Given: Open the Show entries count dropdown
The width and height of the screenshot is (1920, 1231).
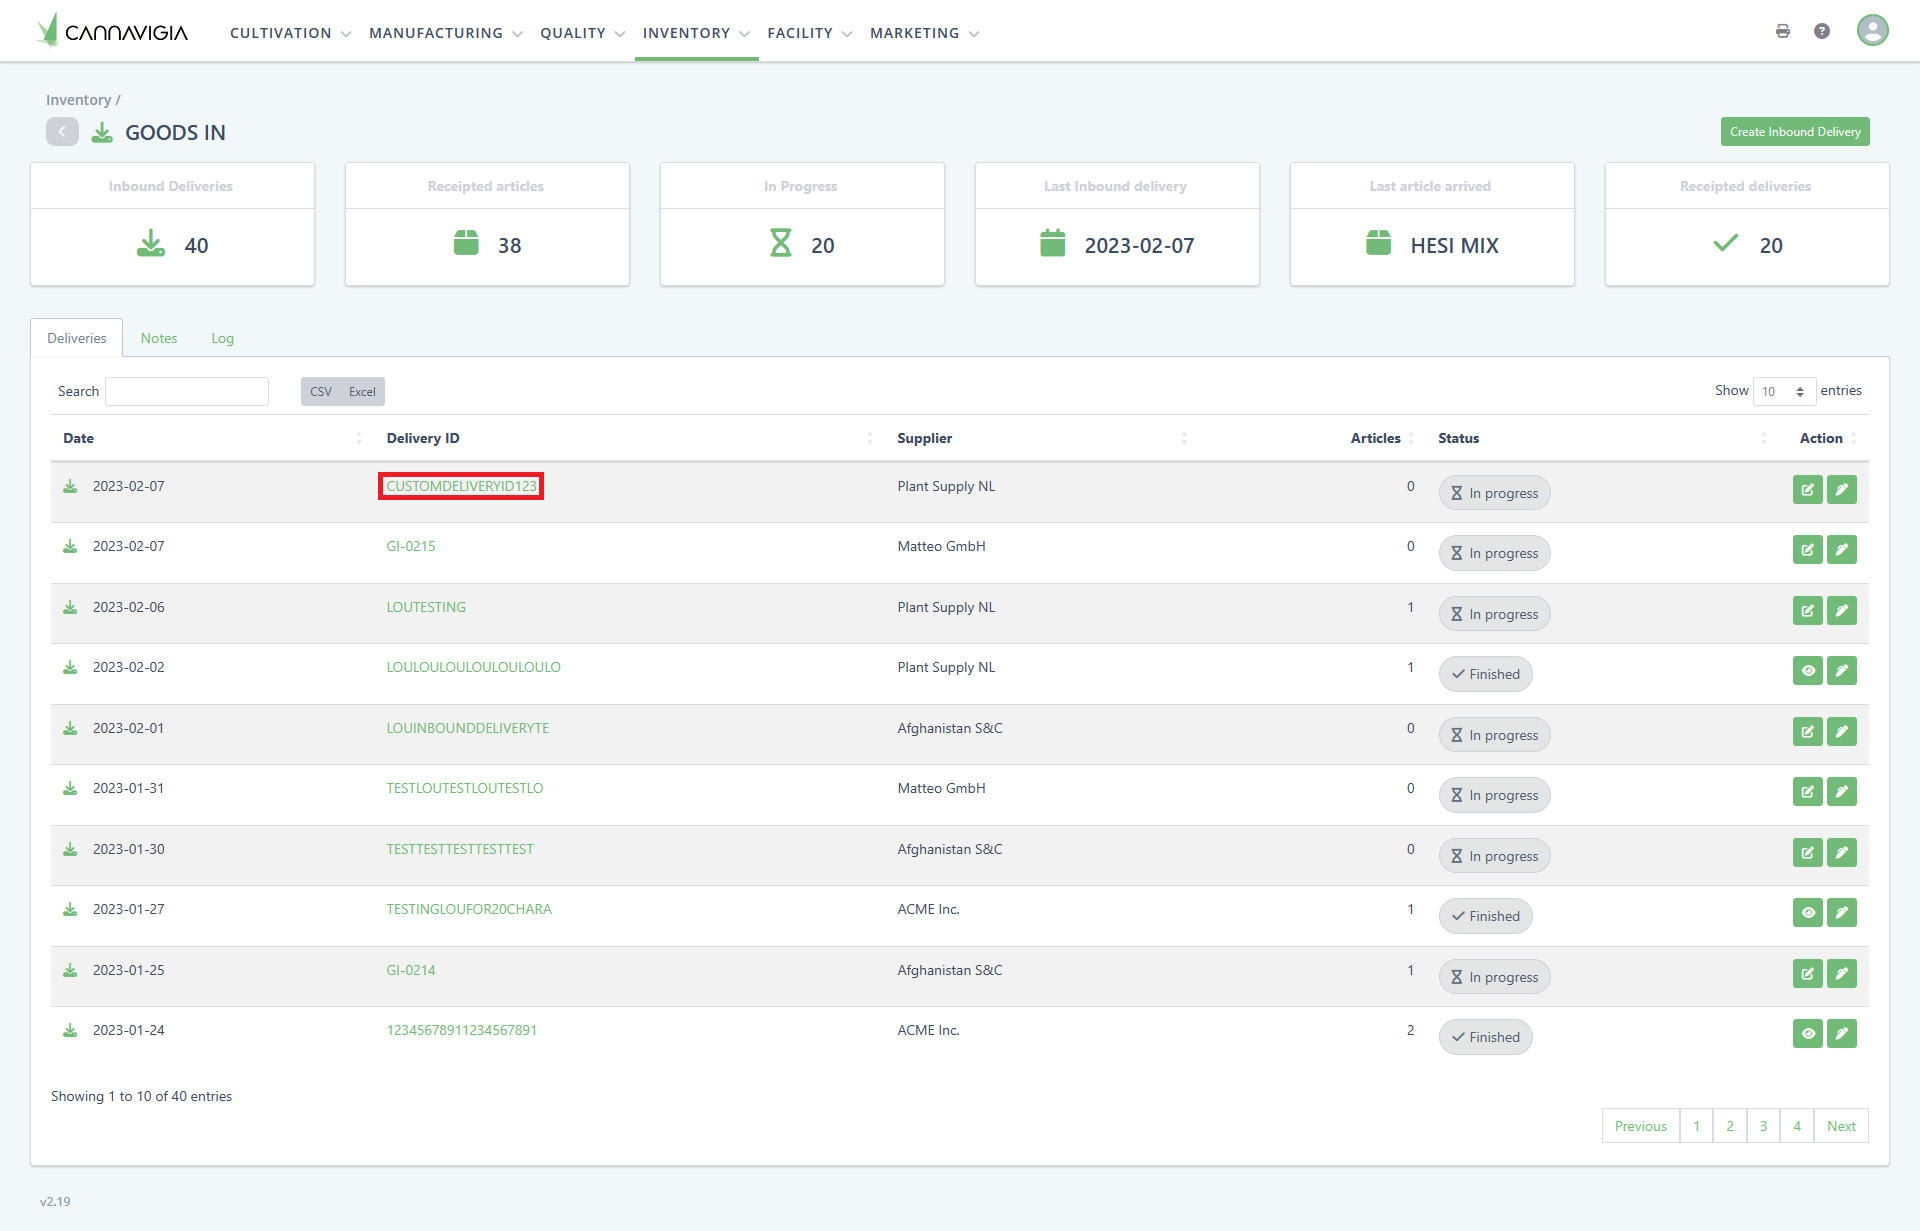Looking at the screenshot, I should pyautogui.click(x=1784, y=391).
